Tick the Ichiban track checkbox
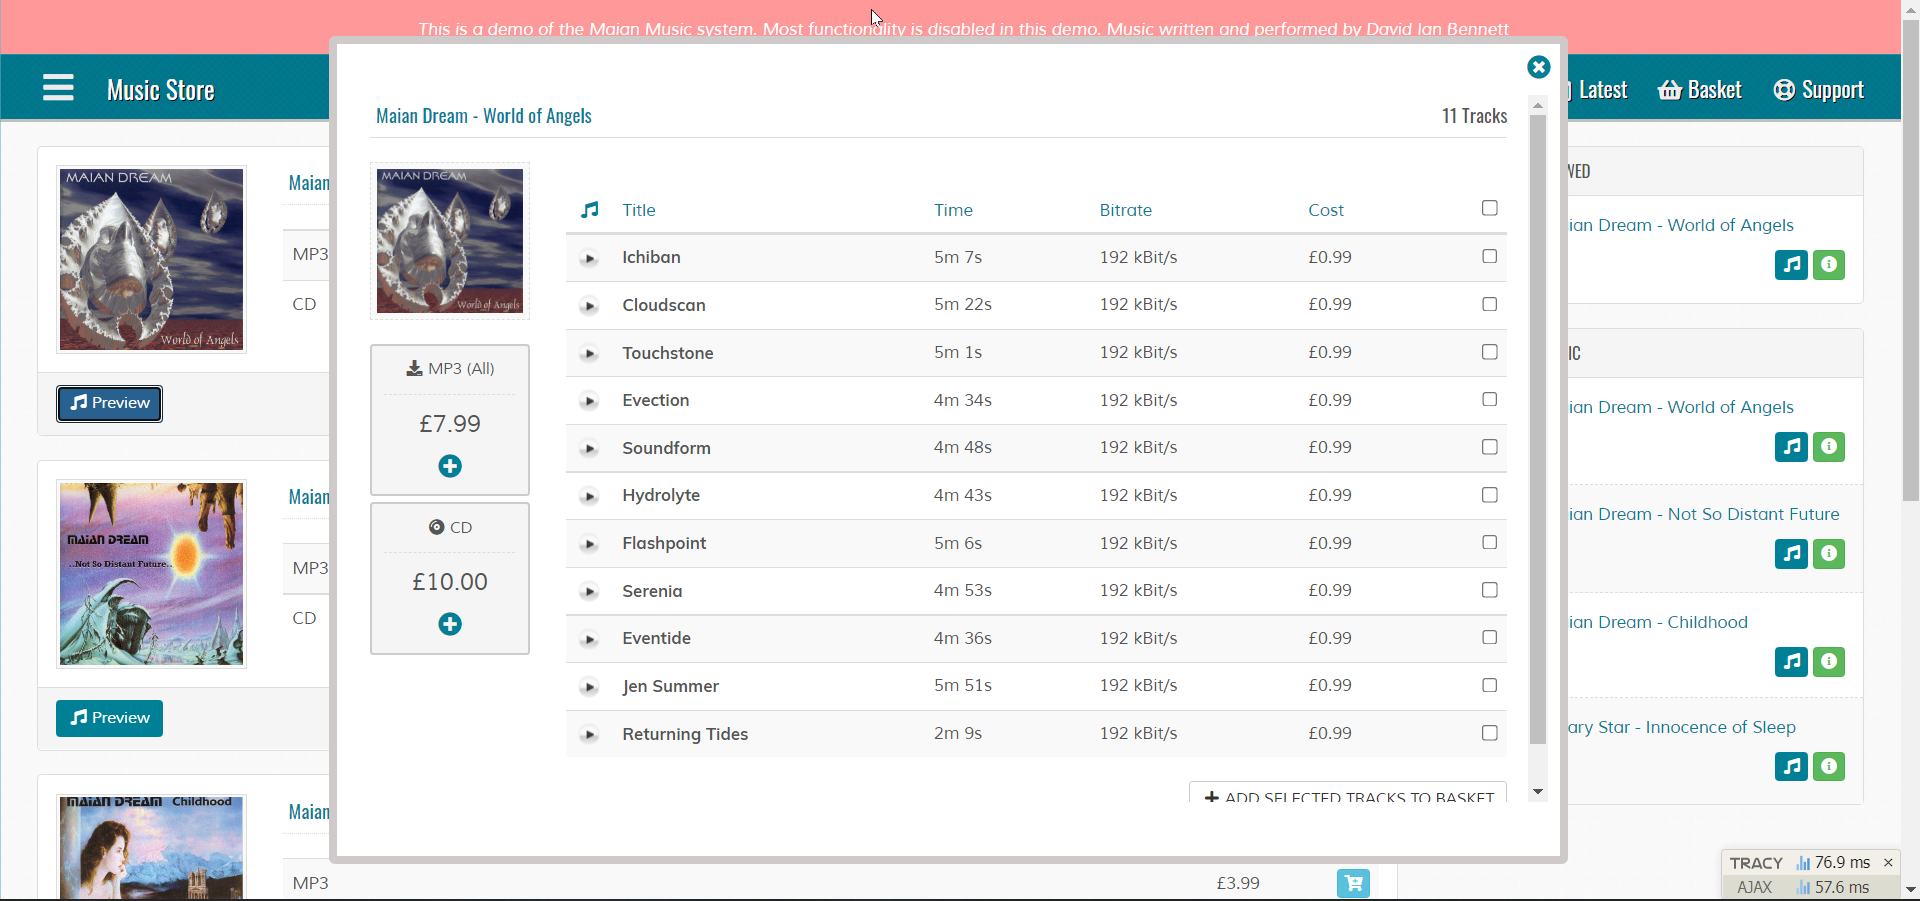Screen dimensions: 1920x901 pos(1489,256)
